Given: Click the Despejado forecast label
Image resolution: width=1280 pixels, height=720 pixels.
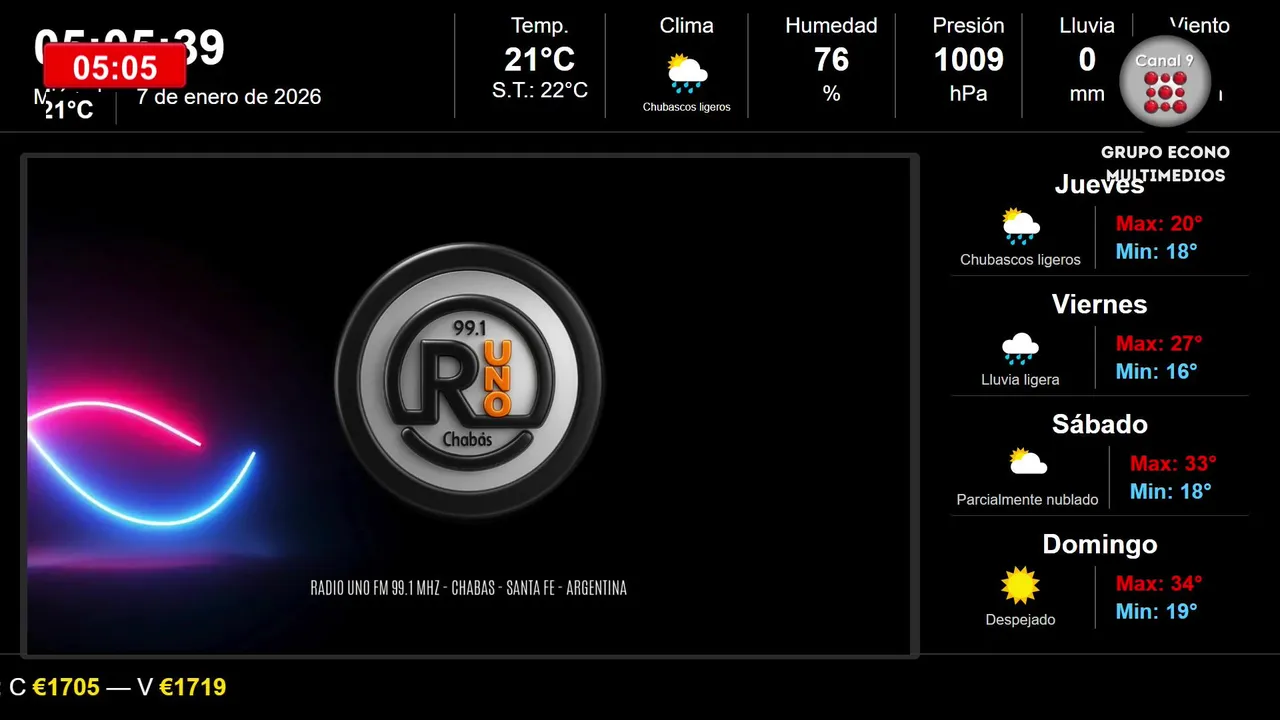Looking at the screenshot, I should point(1020,620).
